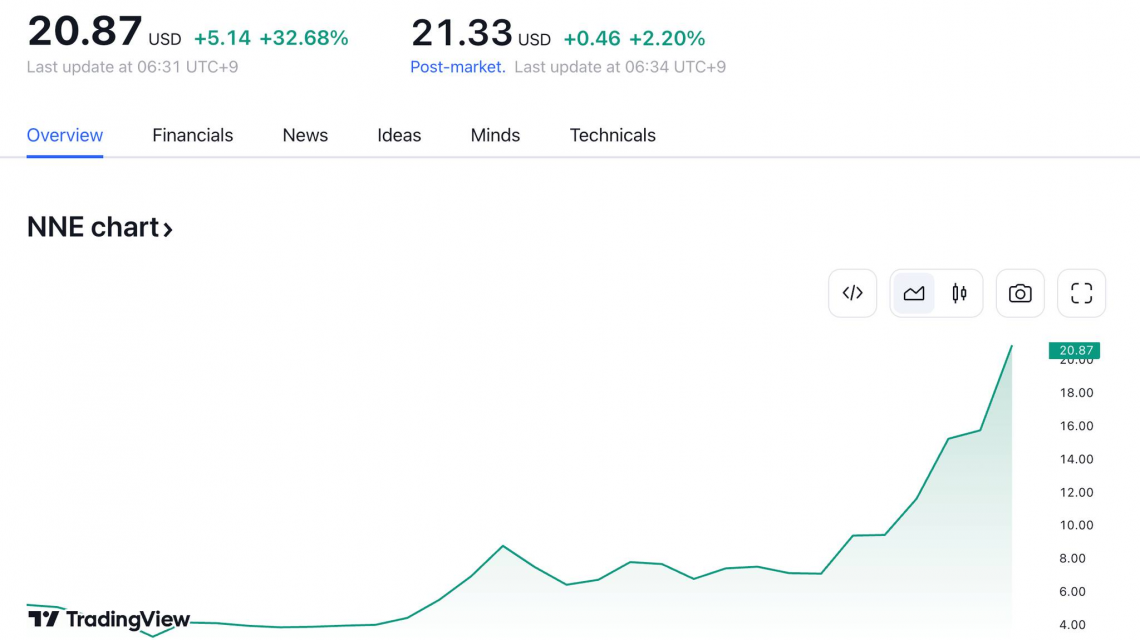
Task: Take a chart snapshot with camera icon
Action: [1020, 293]
